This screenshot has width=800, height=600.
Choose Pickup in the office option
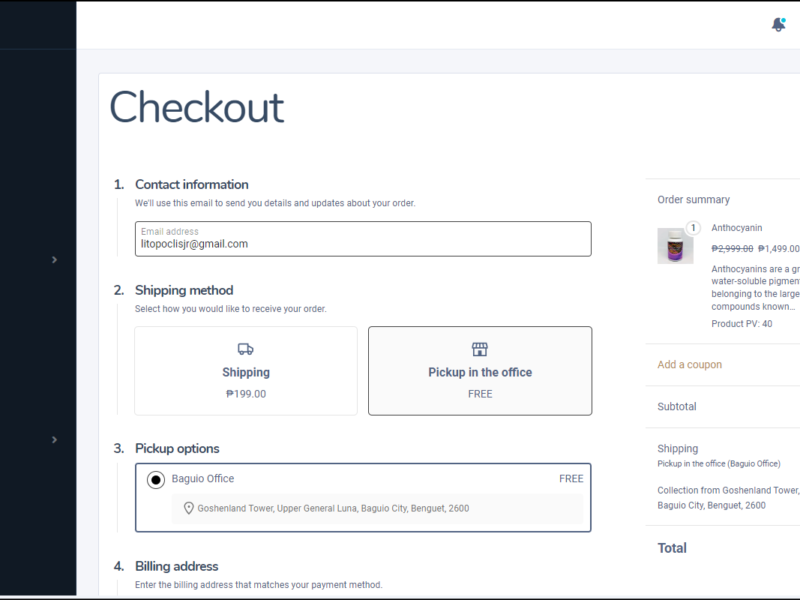[x=480, y=371]
